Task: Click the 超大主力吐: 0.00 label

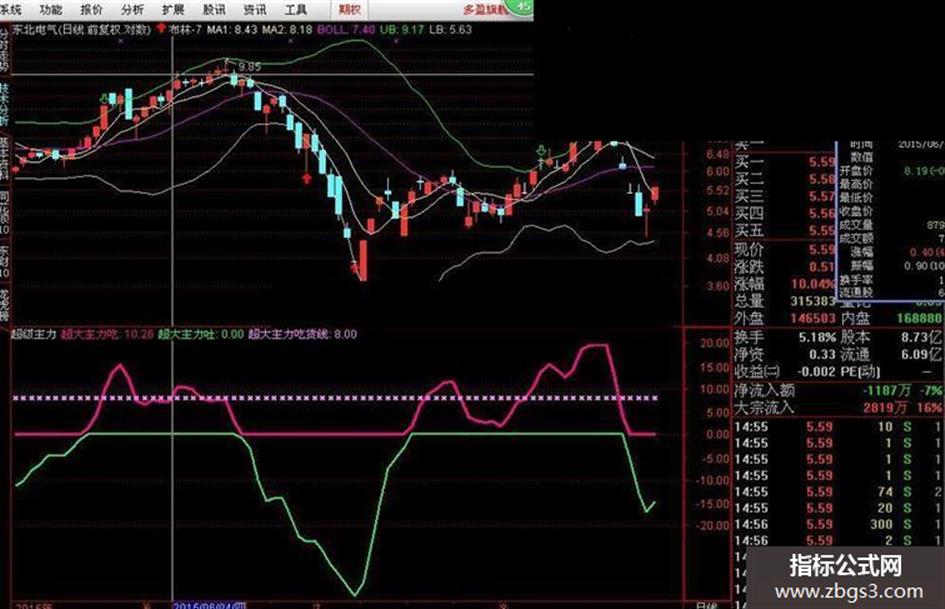Action: (201, 333)
